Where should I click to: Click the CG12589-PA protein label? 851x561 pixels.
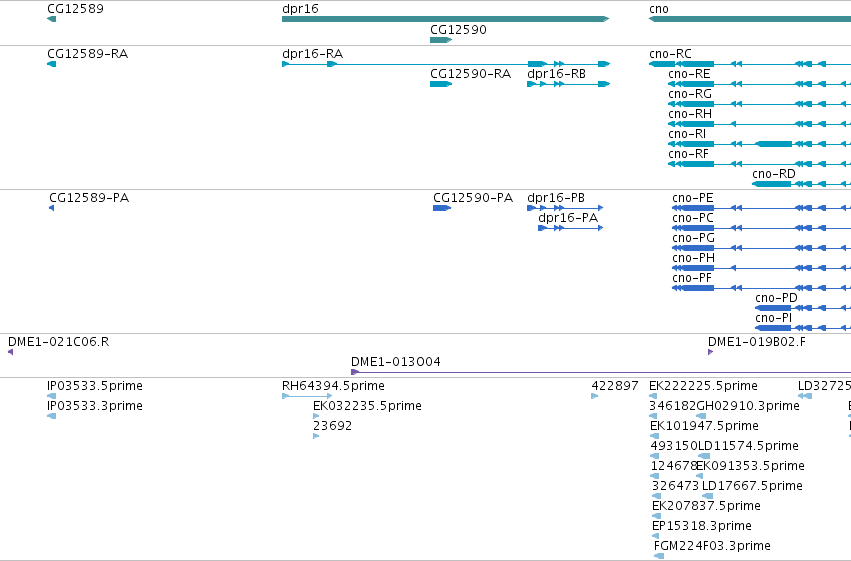(89, 198)
